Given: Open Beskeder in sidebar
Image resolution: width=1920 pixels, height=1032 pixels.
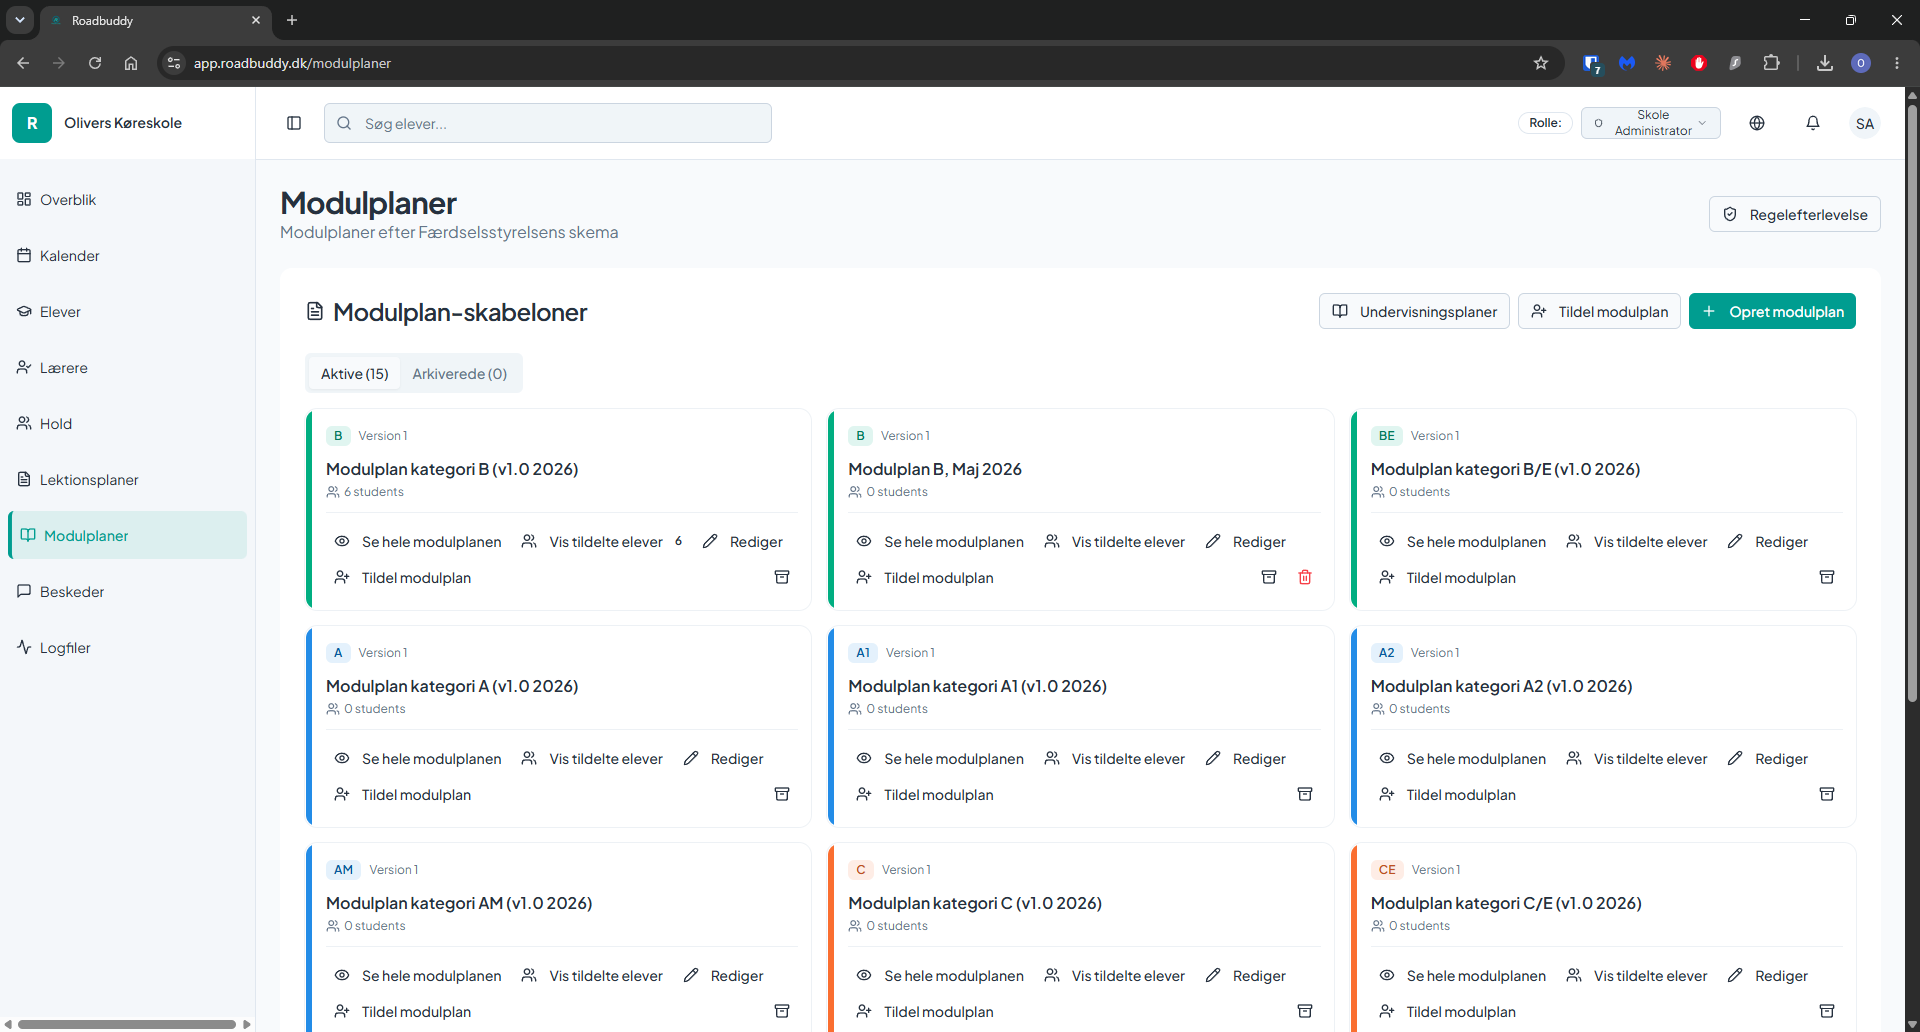Looking at the screenshot, I should pos(128,591).
